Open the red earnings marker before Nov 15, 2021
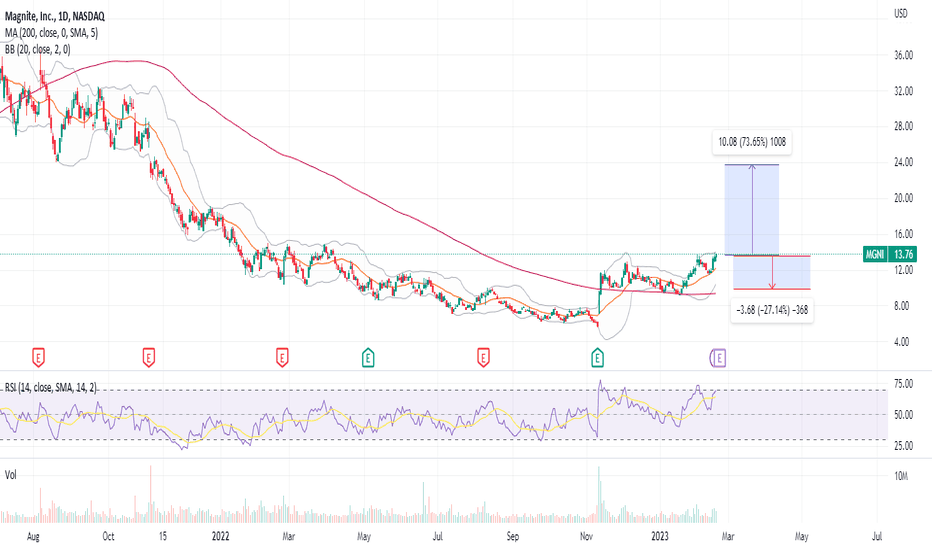 tap(149, 358)
